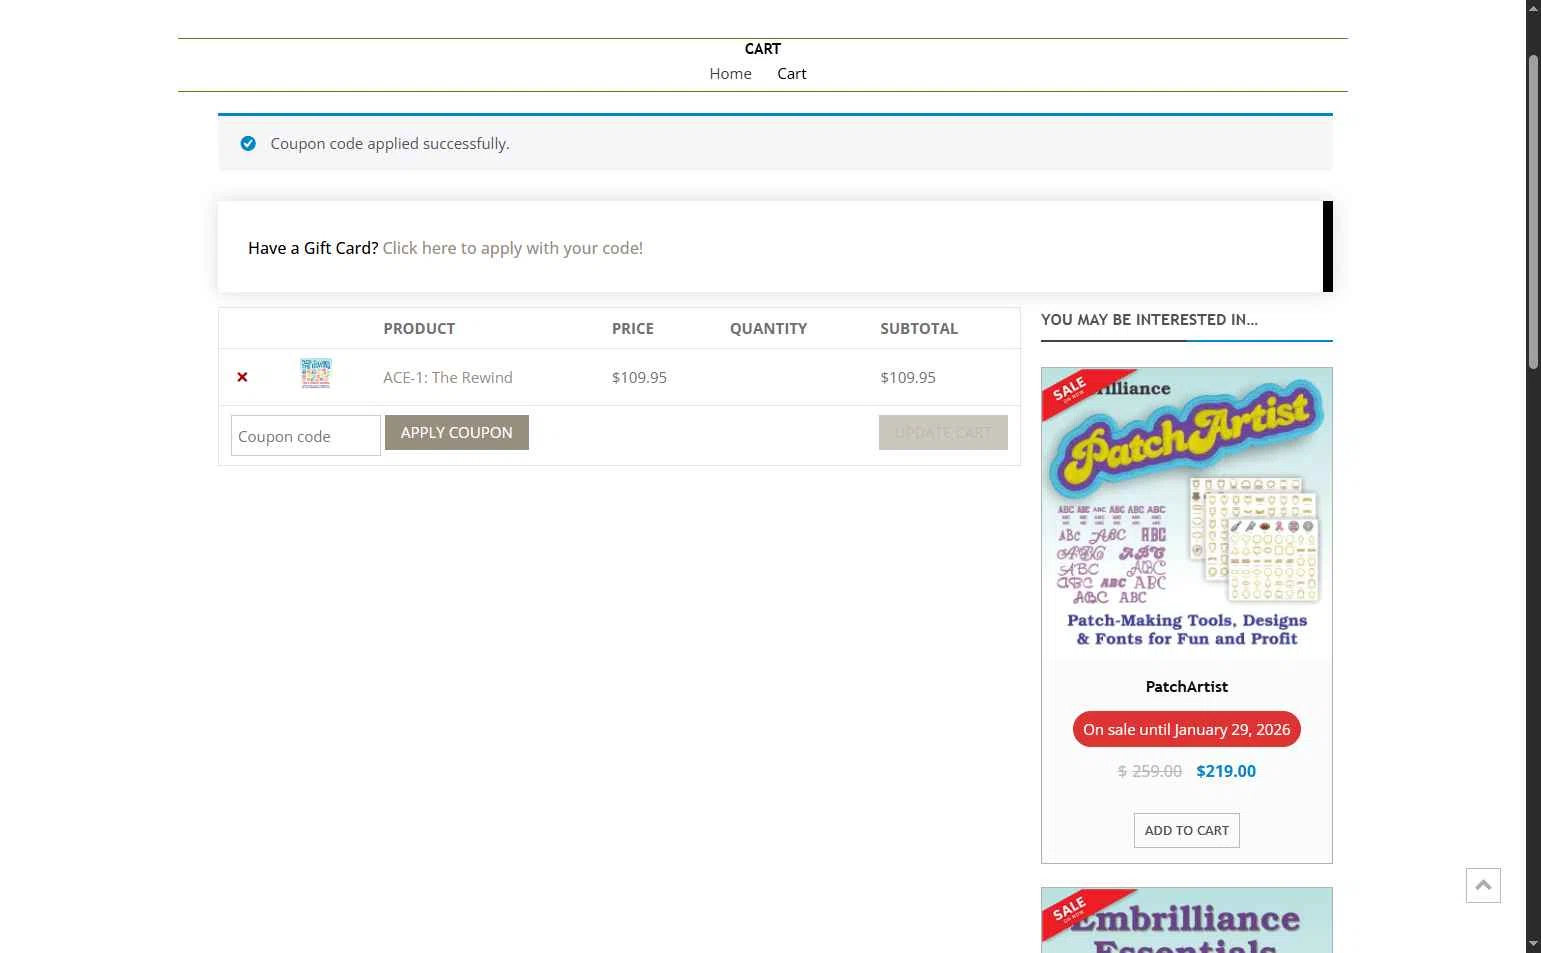Click the page vertical scrollbar thumb
This screenshot has width=1541, height=953.
1533,212
